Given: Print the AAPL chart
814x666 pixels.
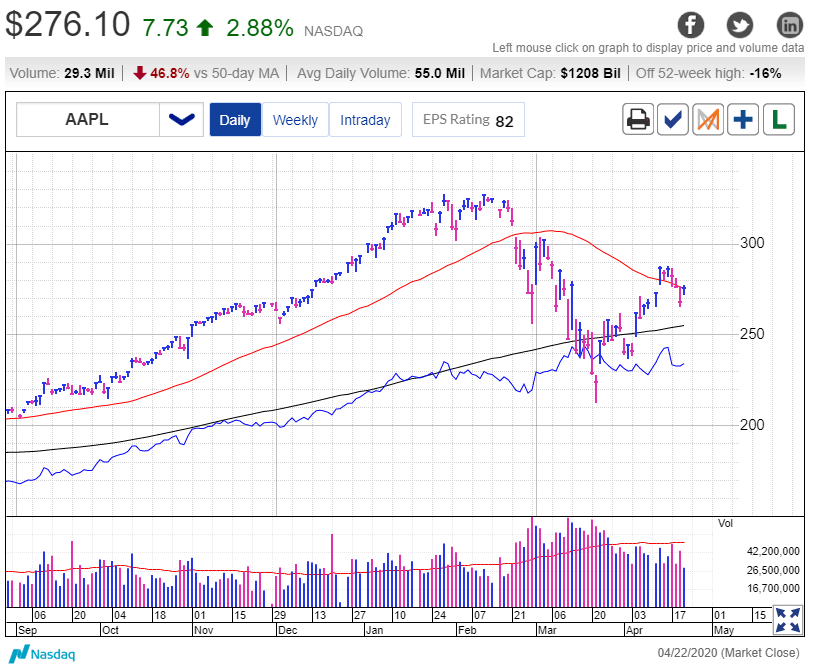Looking at the screenshot, I should pos(638,119).
